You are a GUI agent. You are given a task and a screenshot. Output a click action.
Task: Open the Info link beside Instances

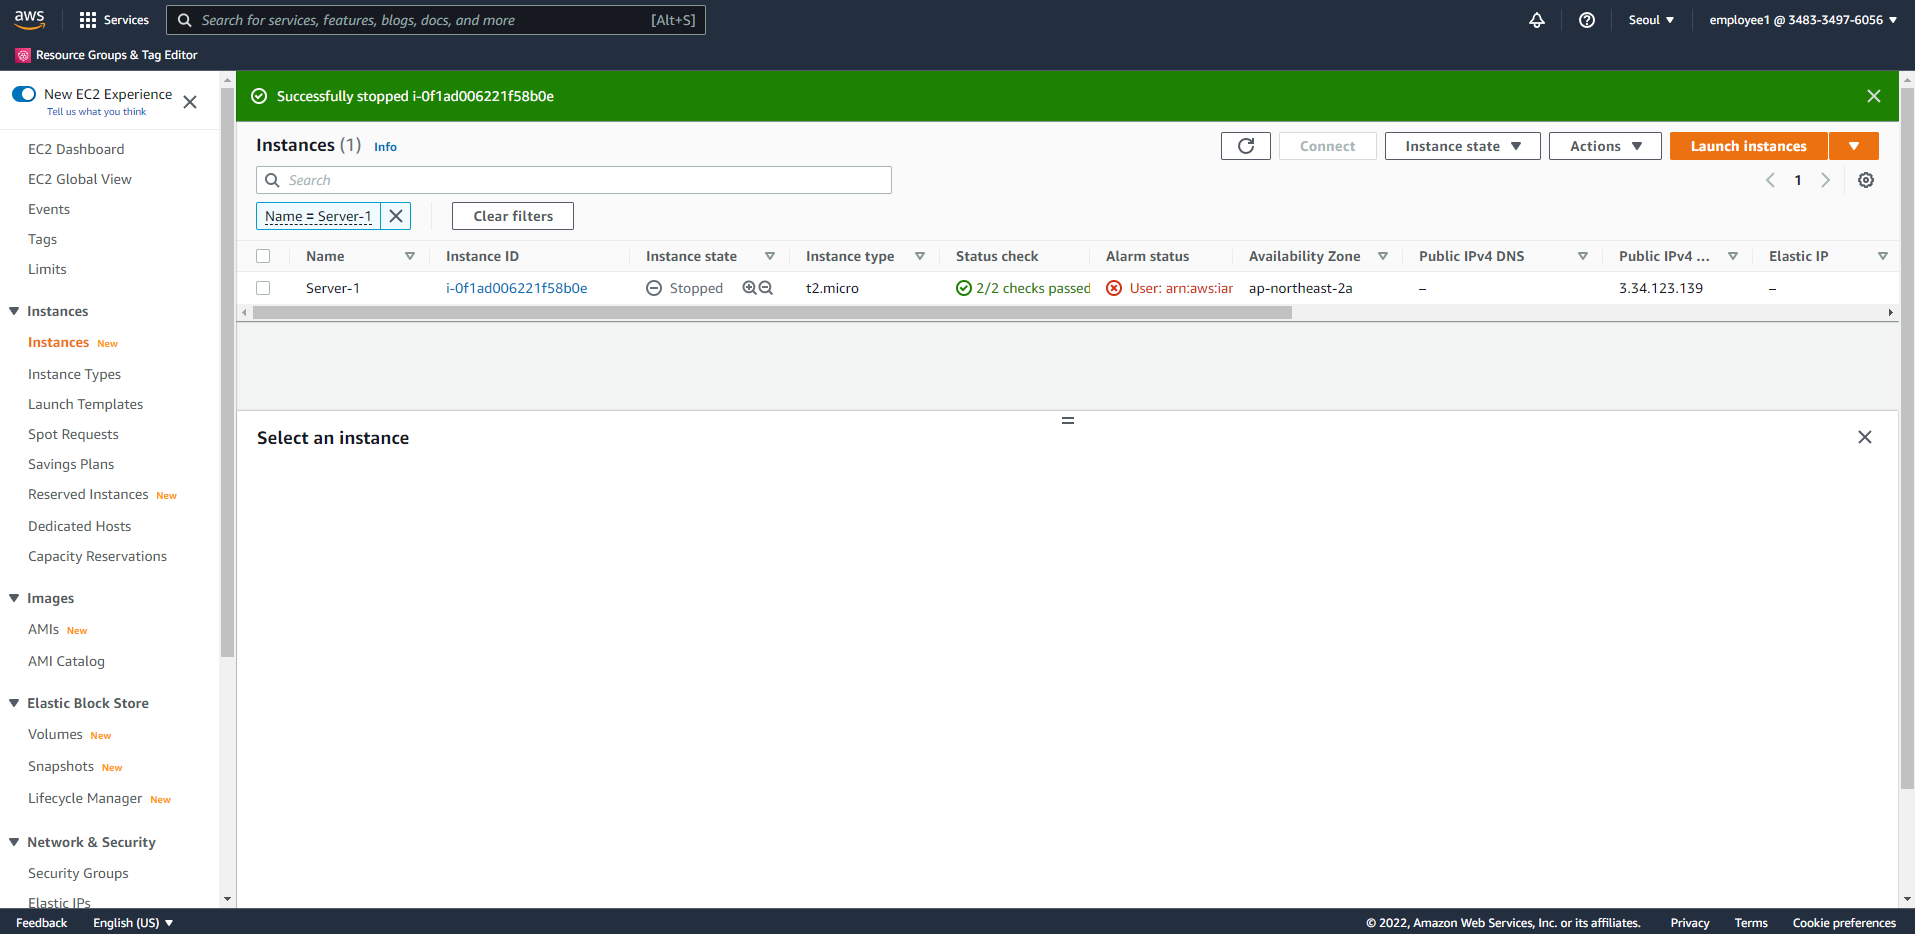[385, 147]
